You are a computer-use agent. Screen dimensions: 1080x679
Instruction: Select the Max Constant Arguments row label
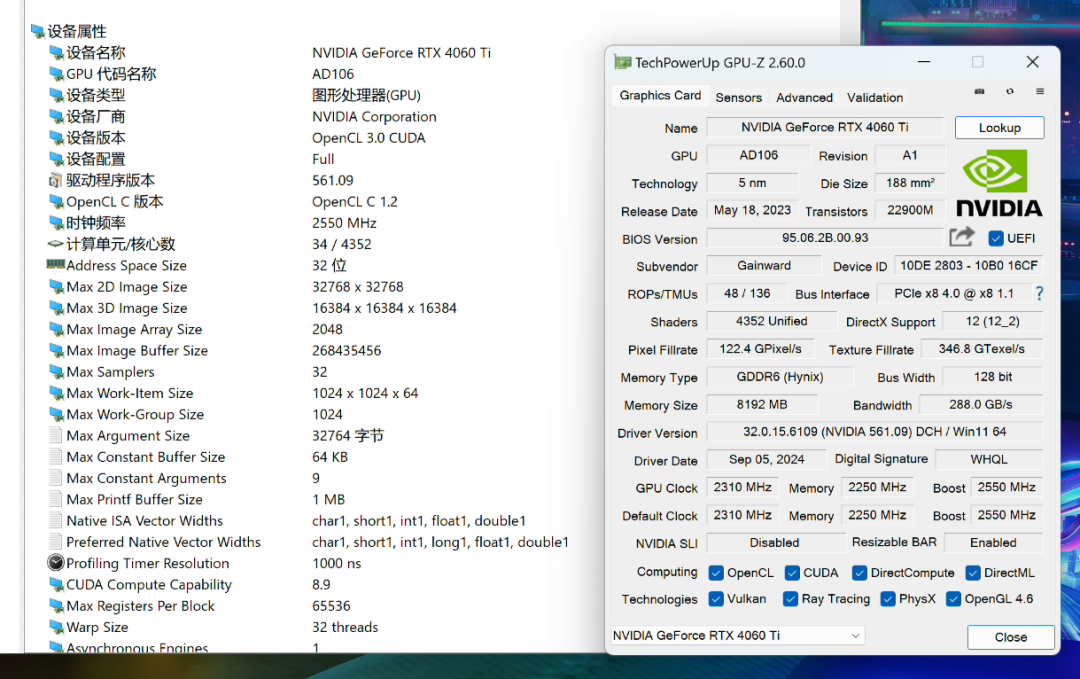(x=147, y=478)
